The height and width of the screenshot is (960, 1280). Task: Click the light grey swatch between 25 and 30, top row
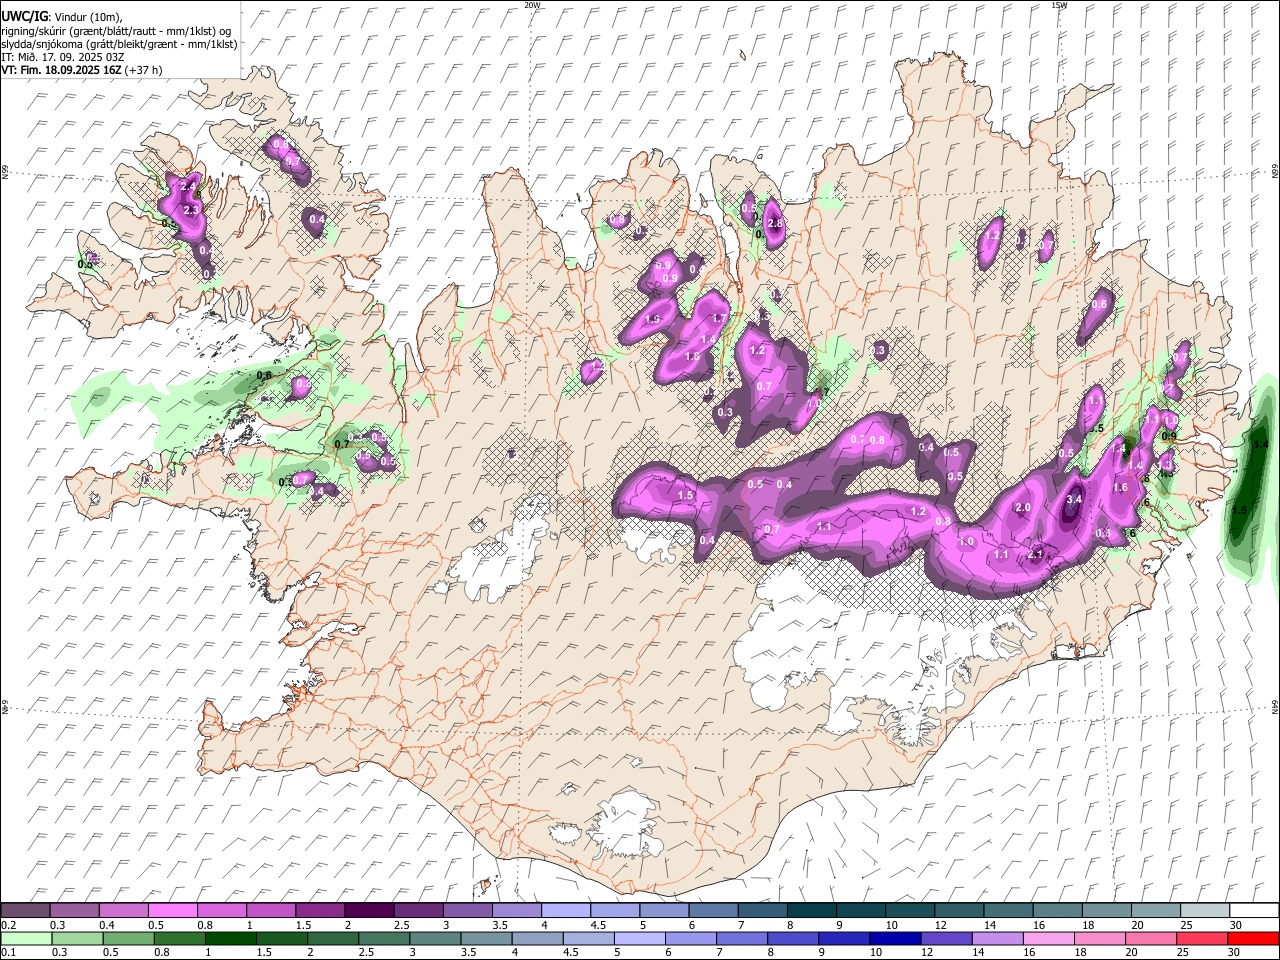1203,911
